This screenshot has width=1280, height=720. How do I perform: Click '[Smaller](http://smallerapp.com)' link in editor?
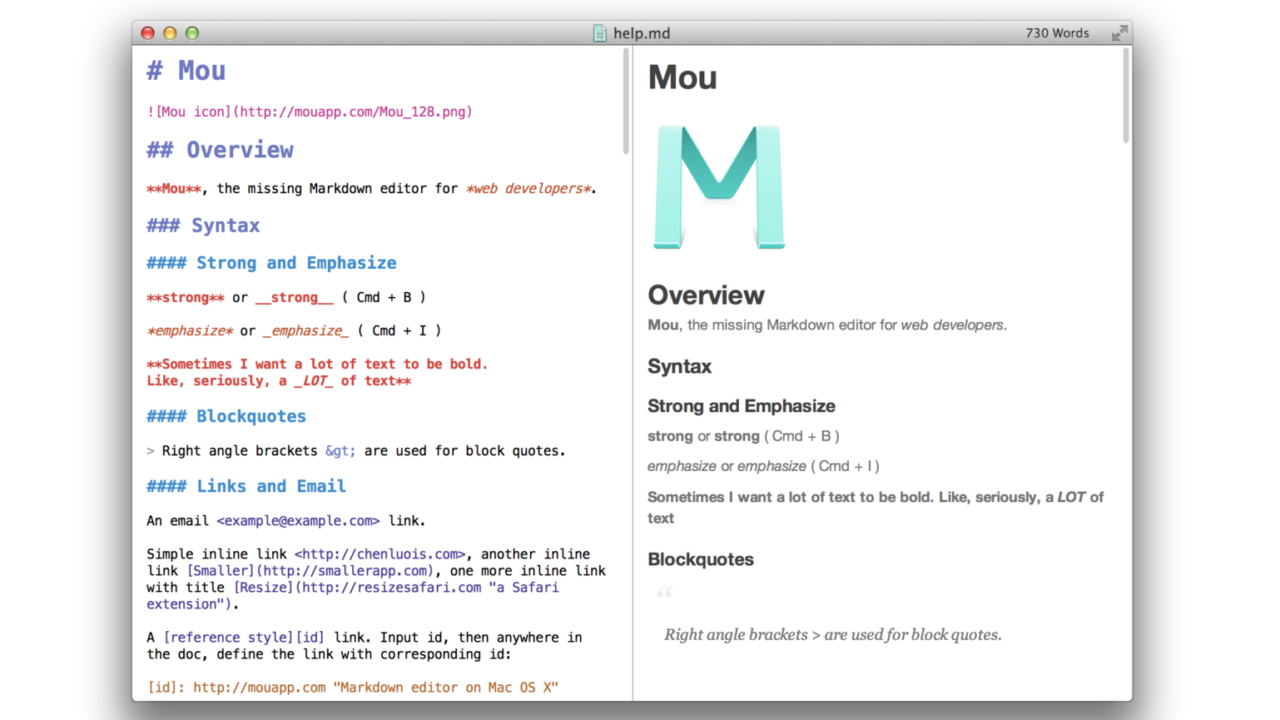pos(310,571)
